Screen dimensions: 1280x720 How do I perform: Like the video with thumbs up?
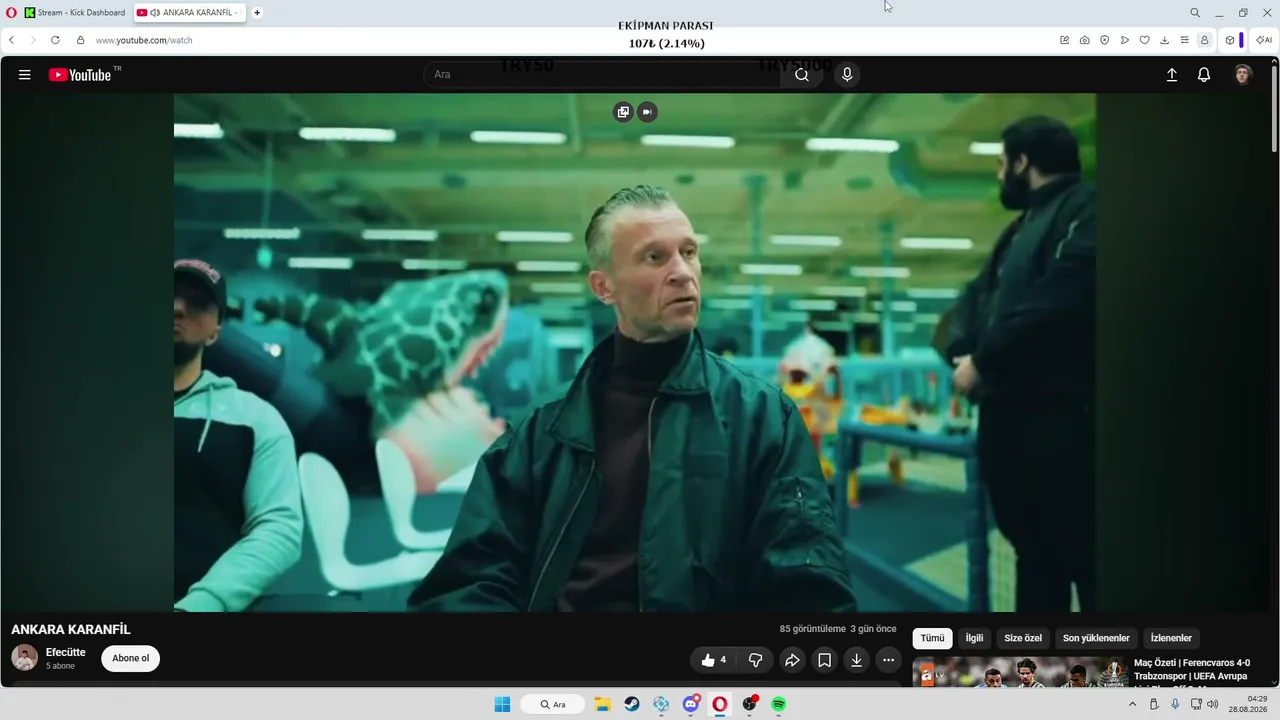[x=713, y=660]
